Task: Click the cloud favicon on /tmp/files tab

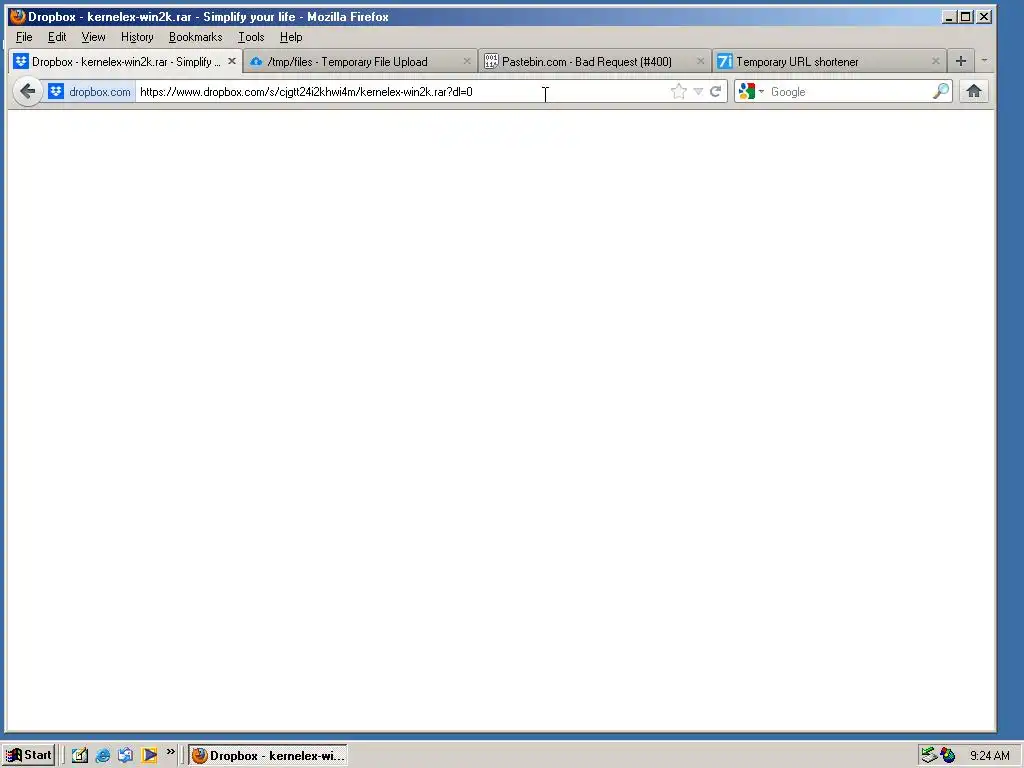Action: click(x=256, y=61)
